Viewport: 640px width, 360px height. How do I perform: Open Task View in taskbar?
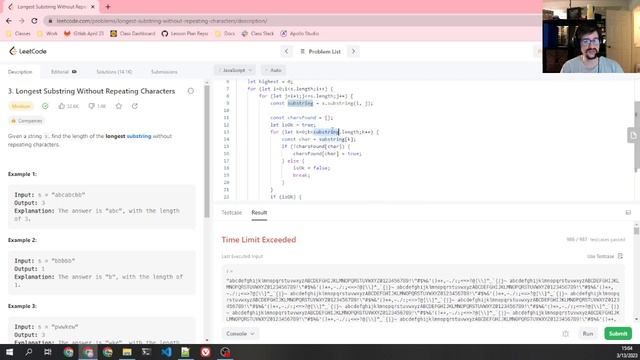coord(48,352)
